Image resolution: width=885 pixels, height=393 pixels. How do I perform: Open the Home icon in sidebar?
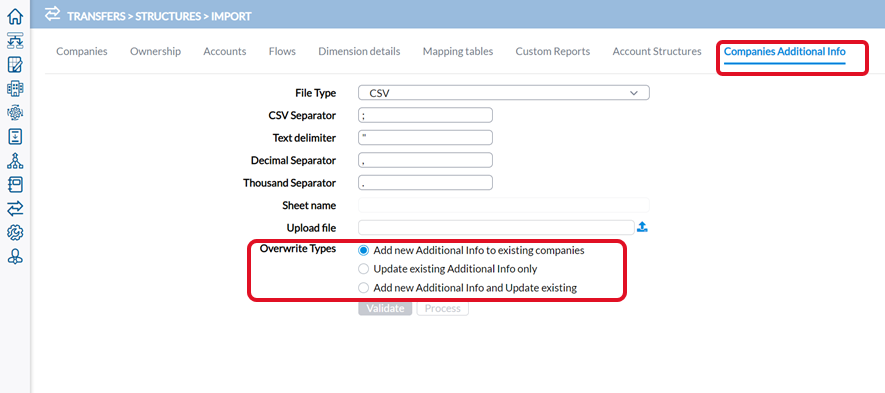[15, 16]
